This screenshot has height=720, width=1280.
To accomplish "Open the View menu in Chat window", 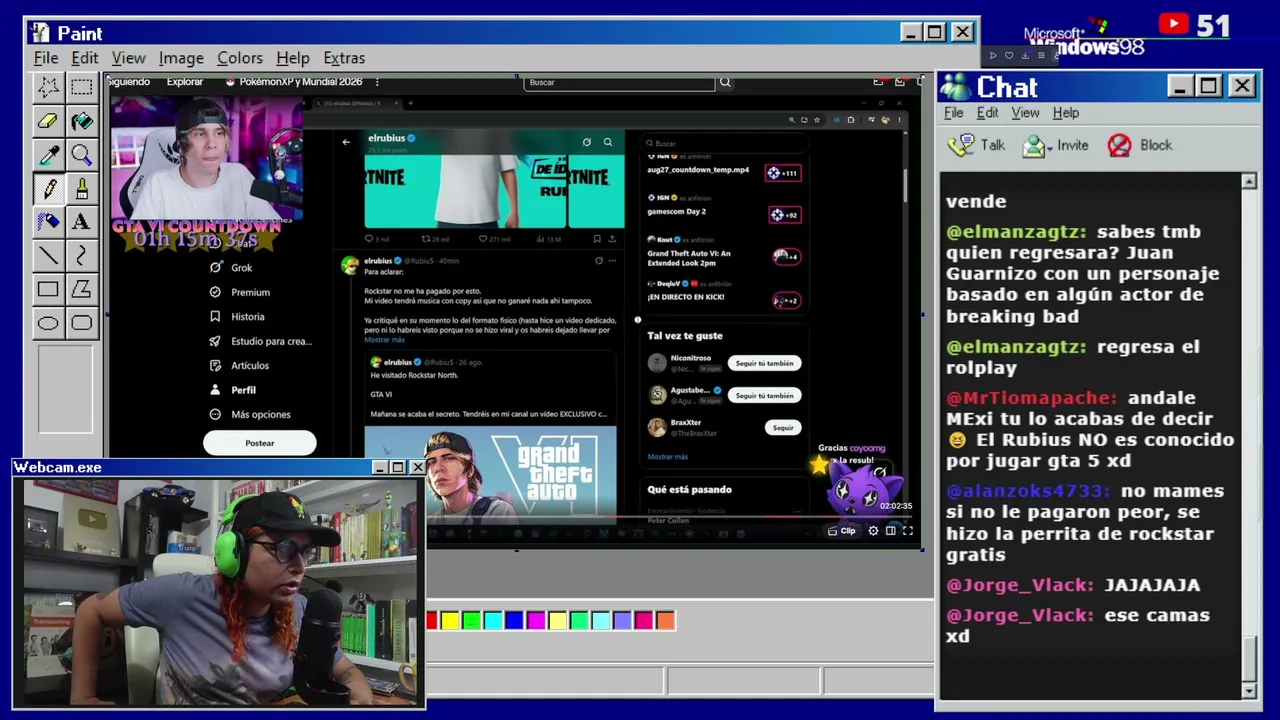I will click(1025, 113).
